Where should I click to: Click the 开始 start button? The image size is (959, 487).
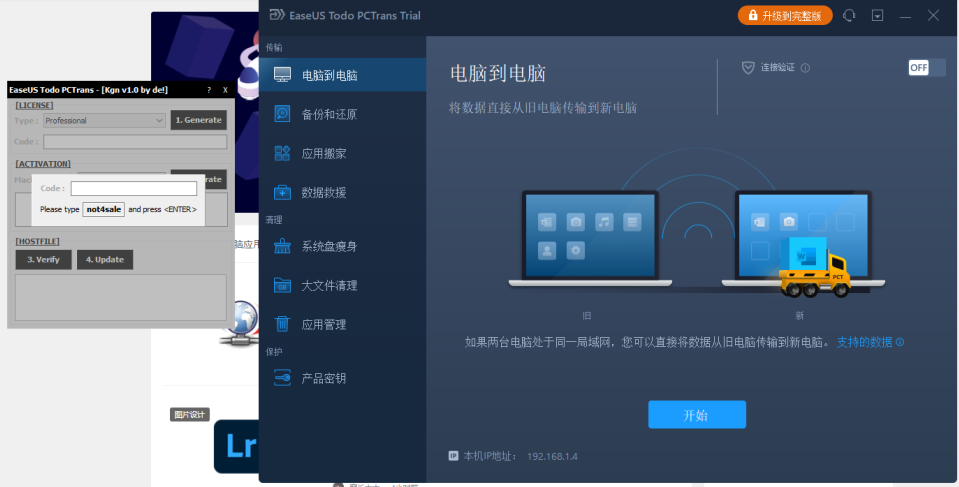tap(697, 415)
